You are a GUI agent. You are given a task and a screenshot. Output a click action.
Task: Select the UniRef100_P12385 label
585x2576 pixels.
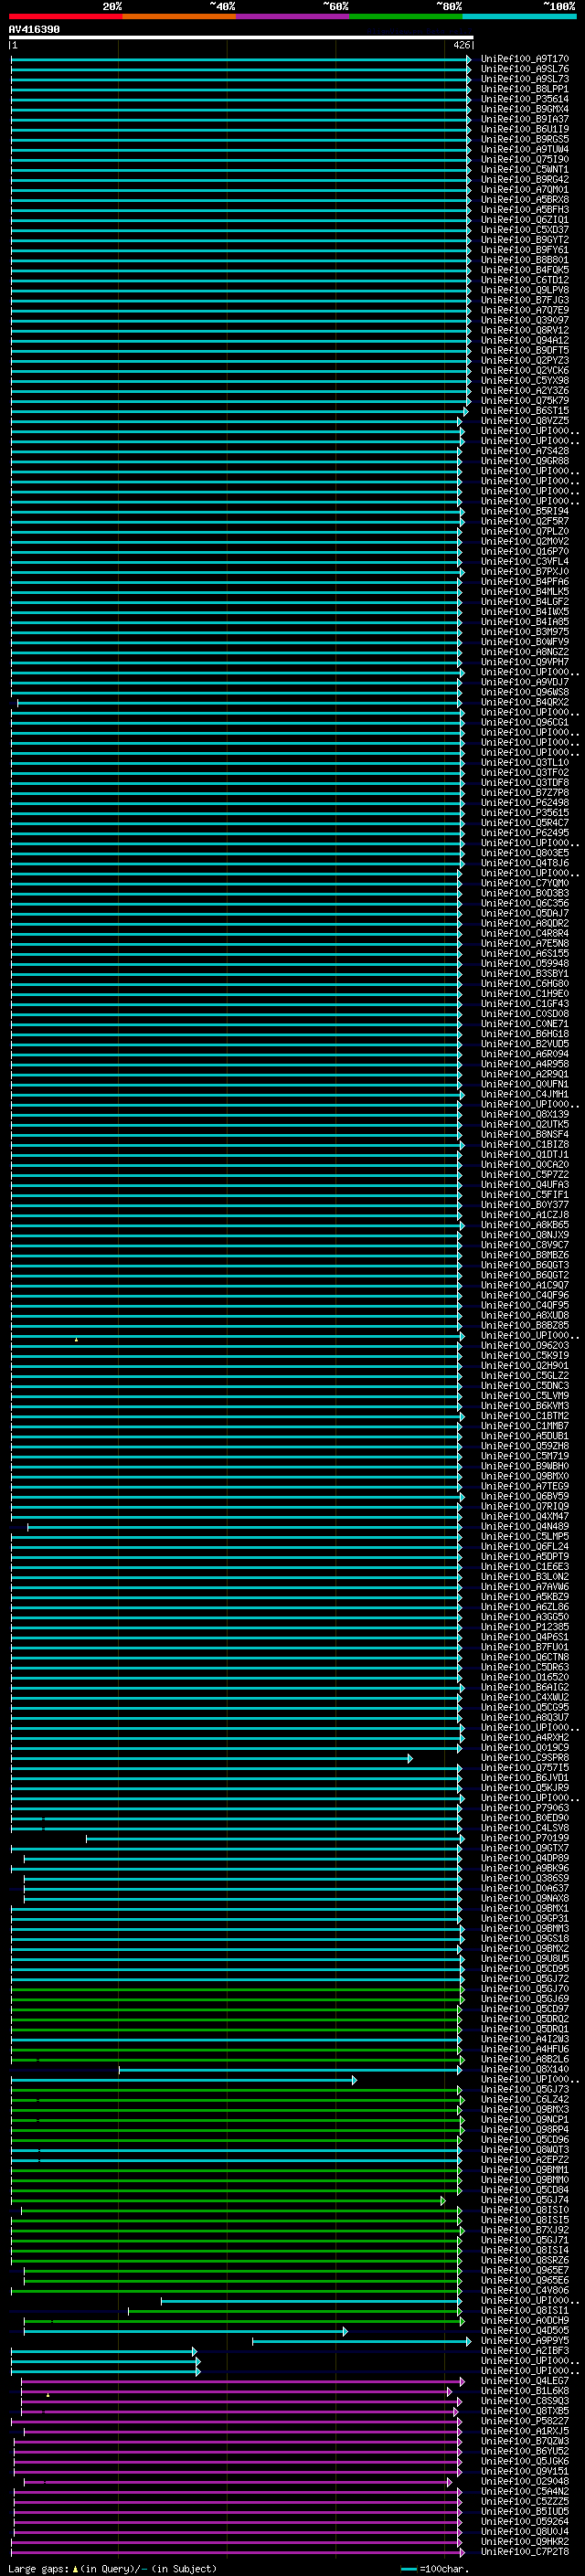pyautogui.click(x=524, y=1628)
